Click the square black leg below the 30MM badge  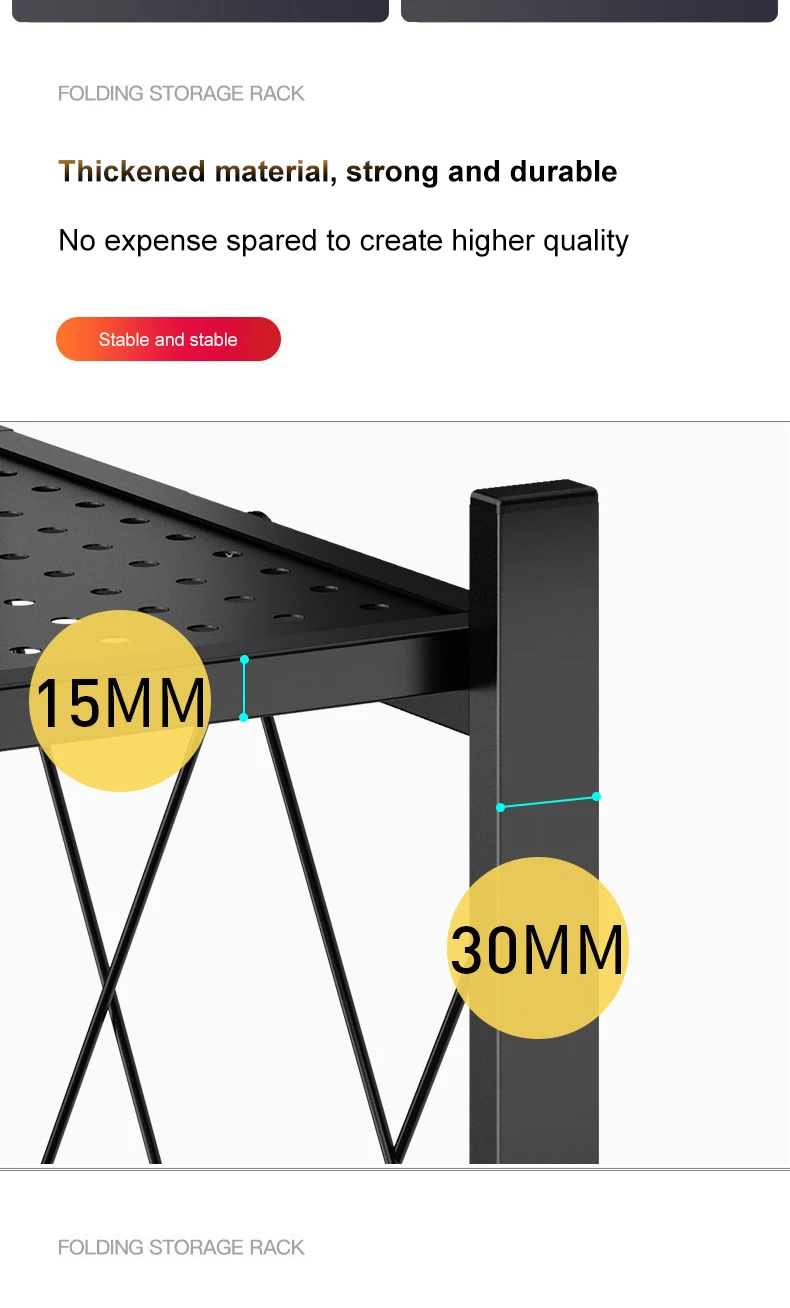(x=534, y=1100)
